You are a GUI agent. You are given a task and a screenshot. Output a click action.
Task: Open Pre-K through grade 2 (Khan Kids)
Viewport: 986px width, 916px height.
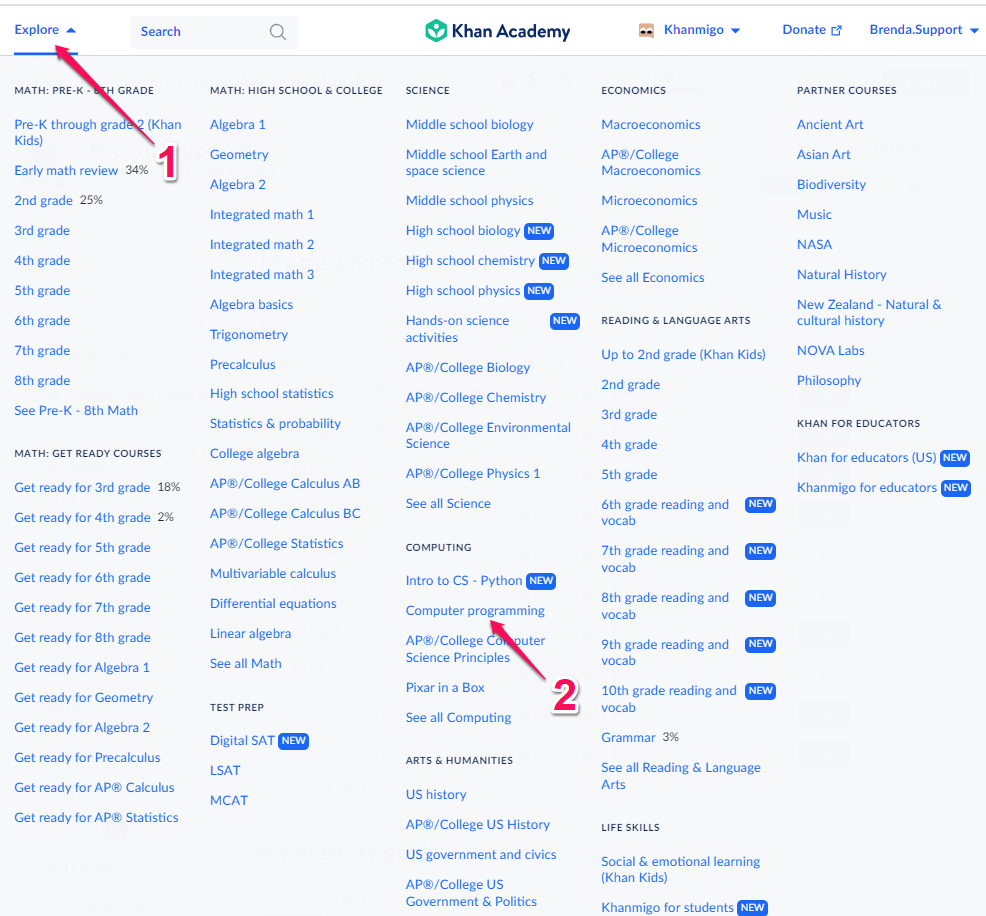pyautogui.click(x=98, y=133)
